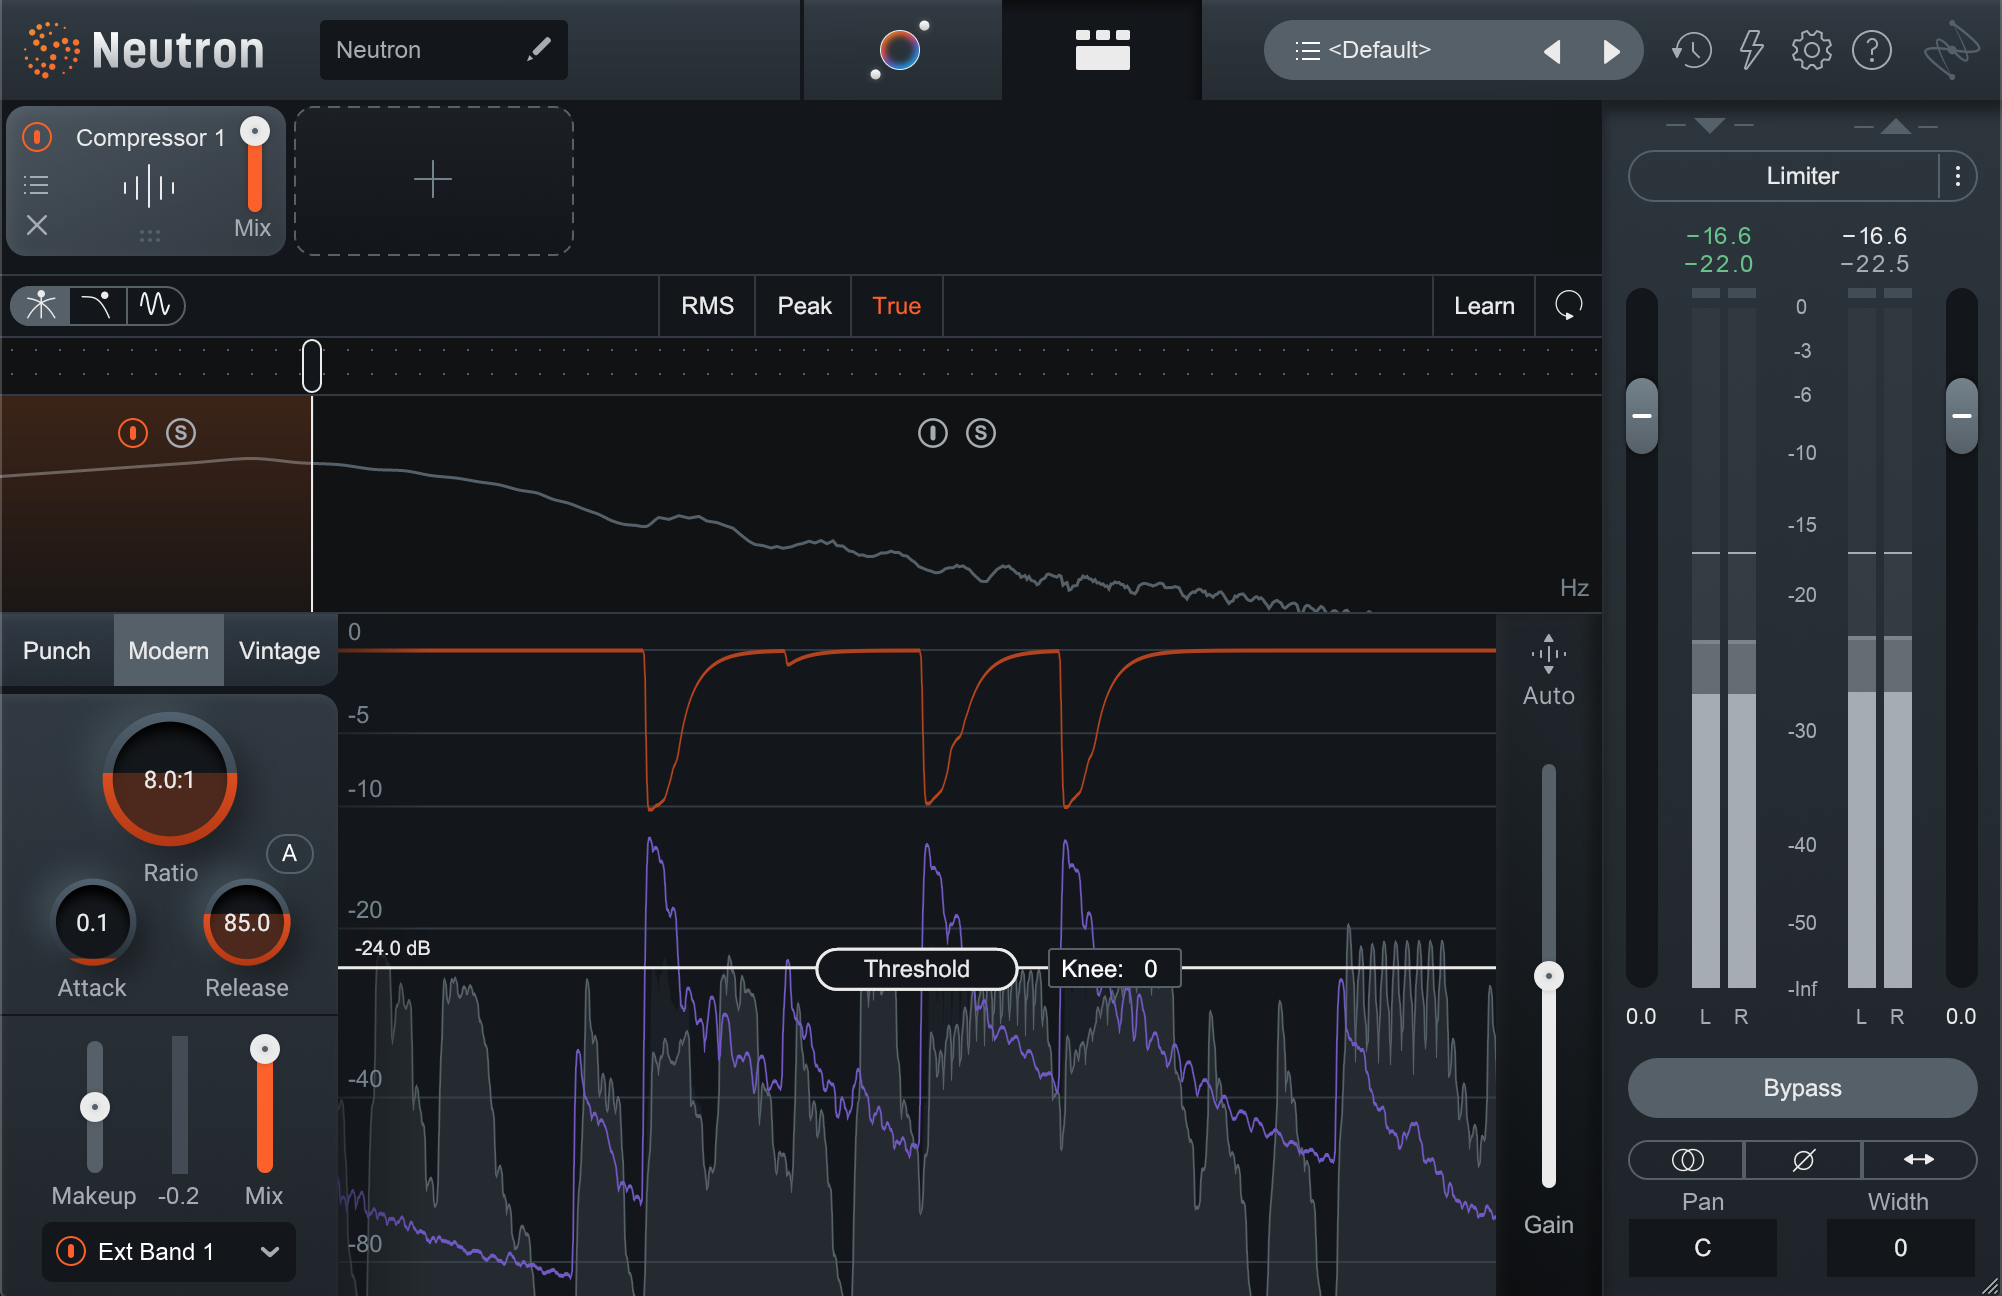Click the output gain up arrow above Limiter
Screen dimensions: 2002x1296
point(1895,125)
